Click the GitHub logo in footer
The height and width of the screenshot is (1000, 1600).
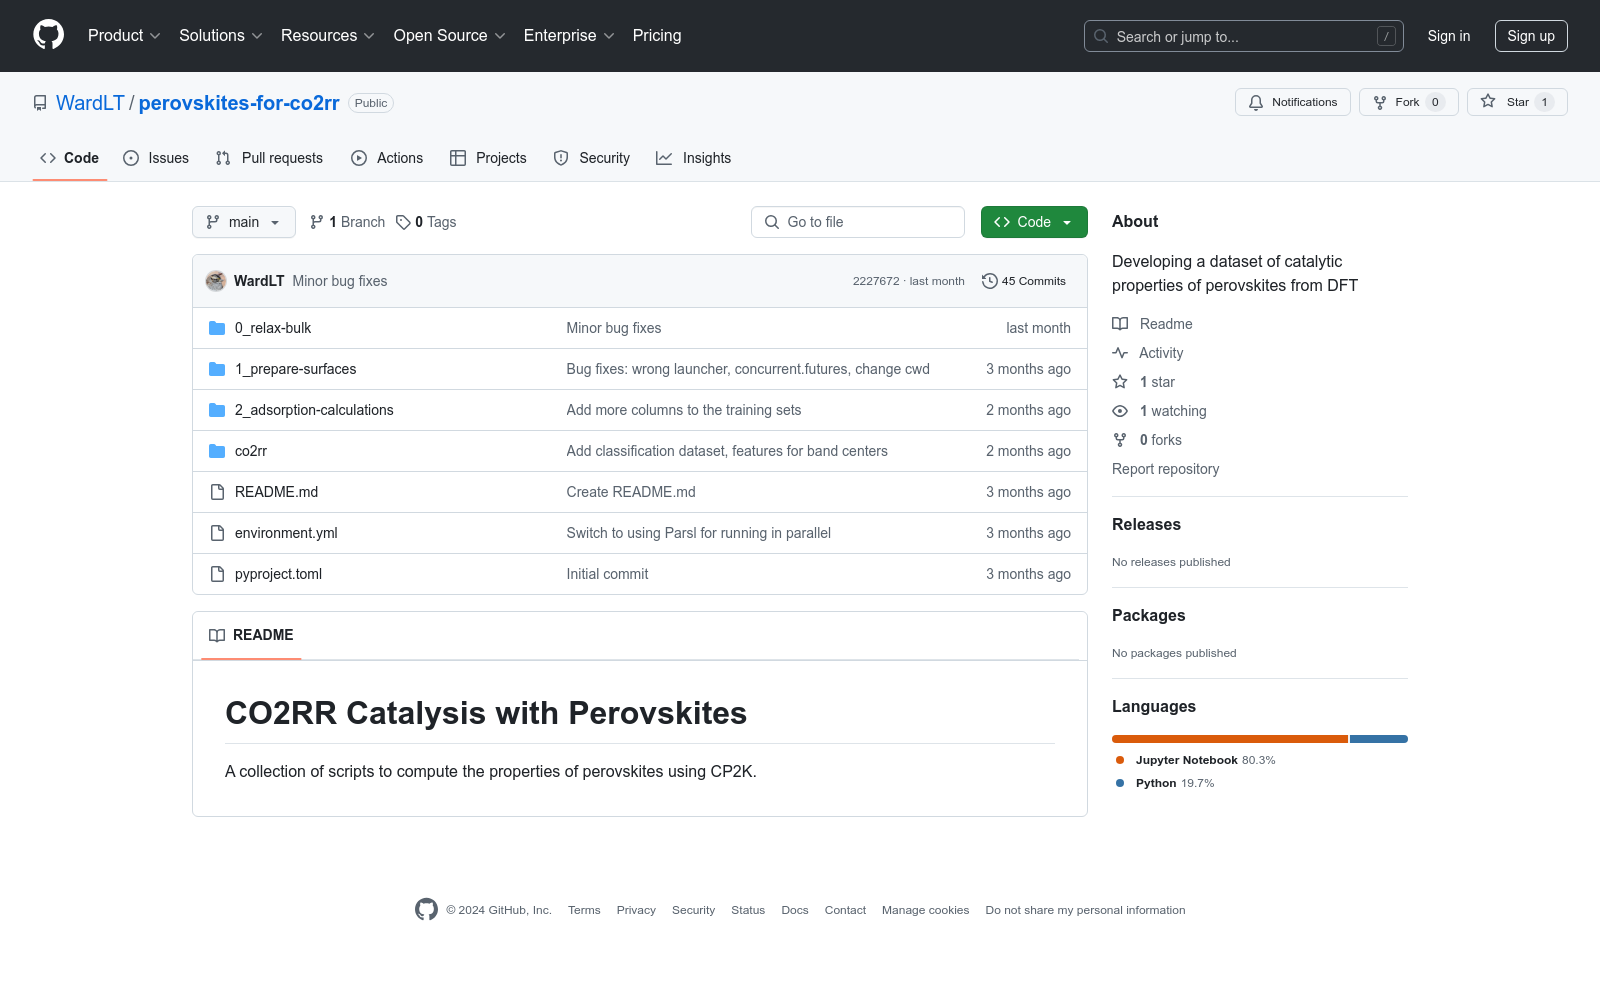tap(427, 909)
